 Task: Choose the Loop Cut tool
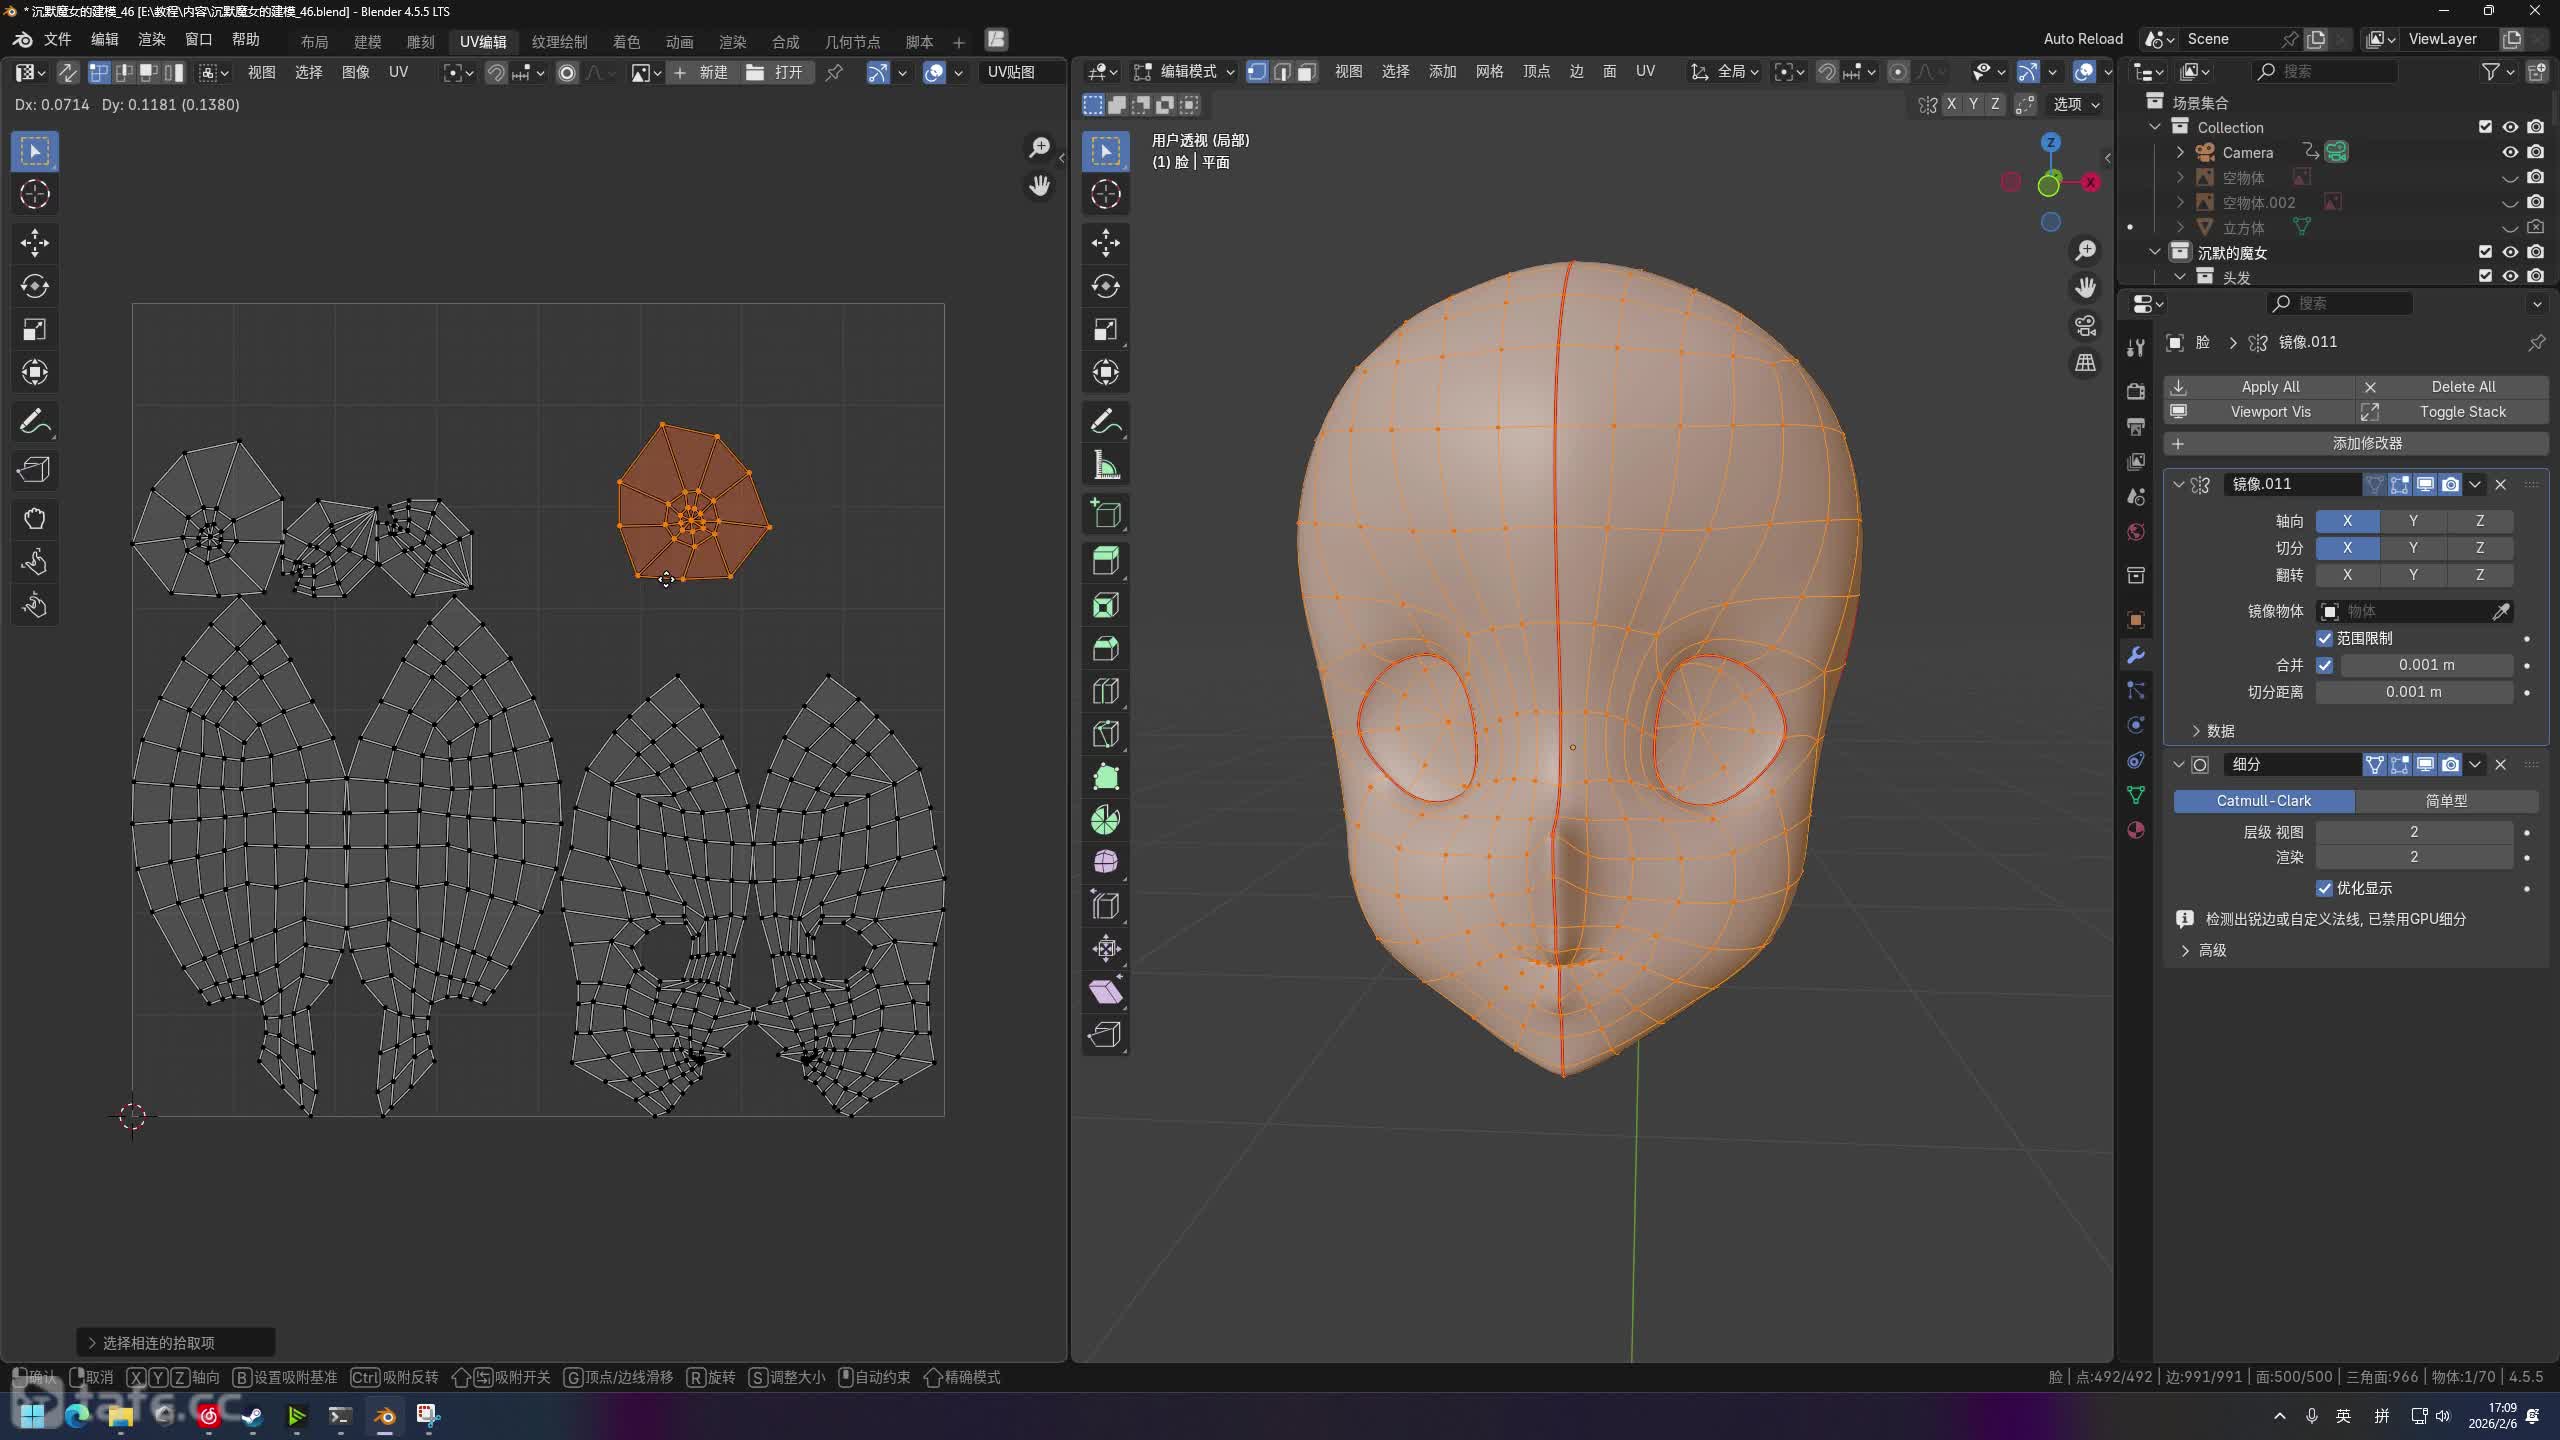click(x=1105, y=691)
